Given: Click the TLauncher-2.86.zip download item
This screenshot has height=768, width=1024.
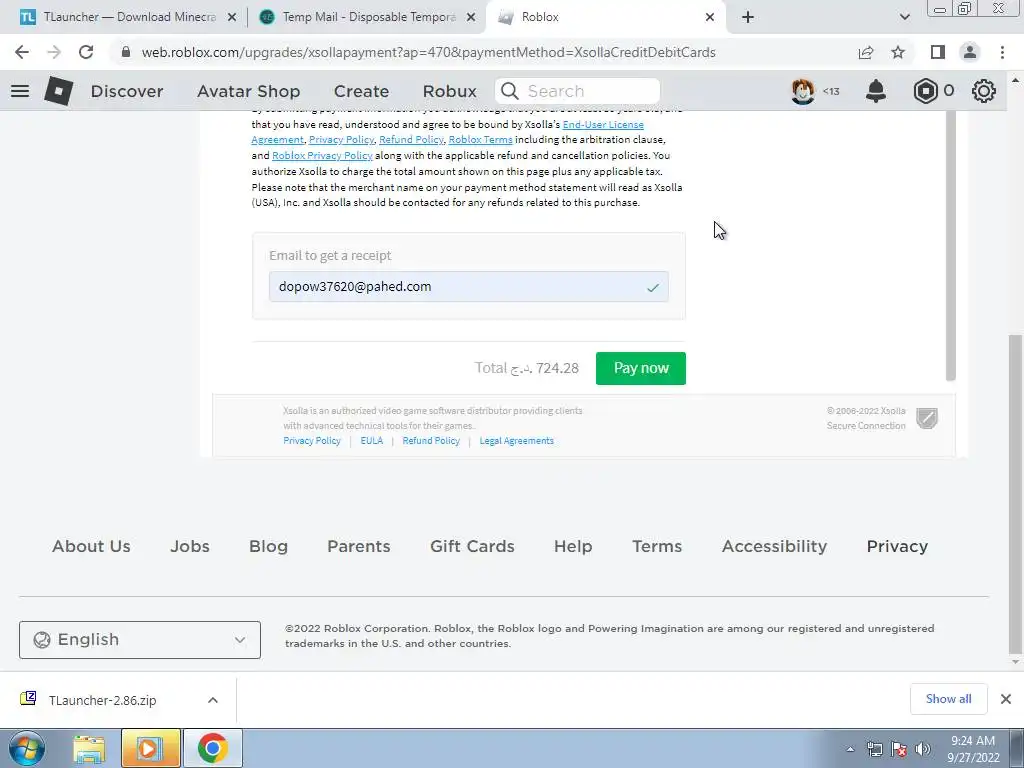Looking at the screenshot, I should pyautogui.click(x=103, y=700).
